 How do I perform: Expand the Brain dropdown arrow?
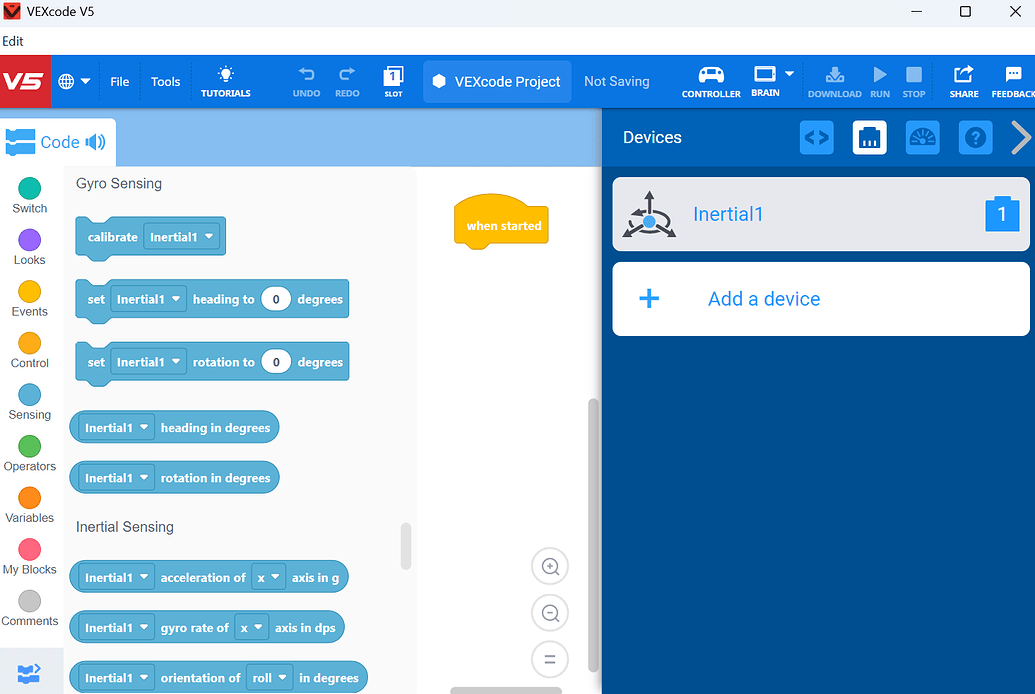click(789, 74)
